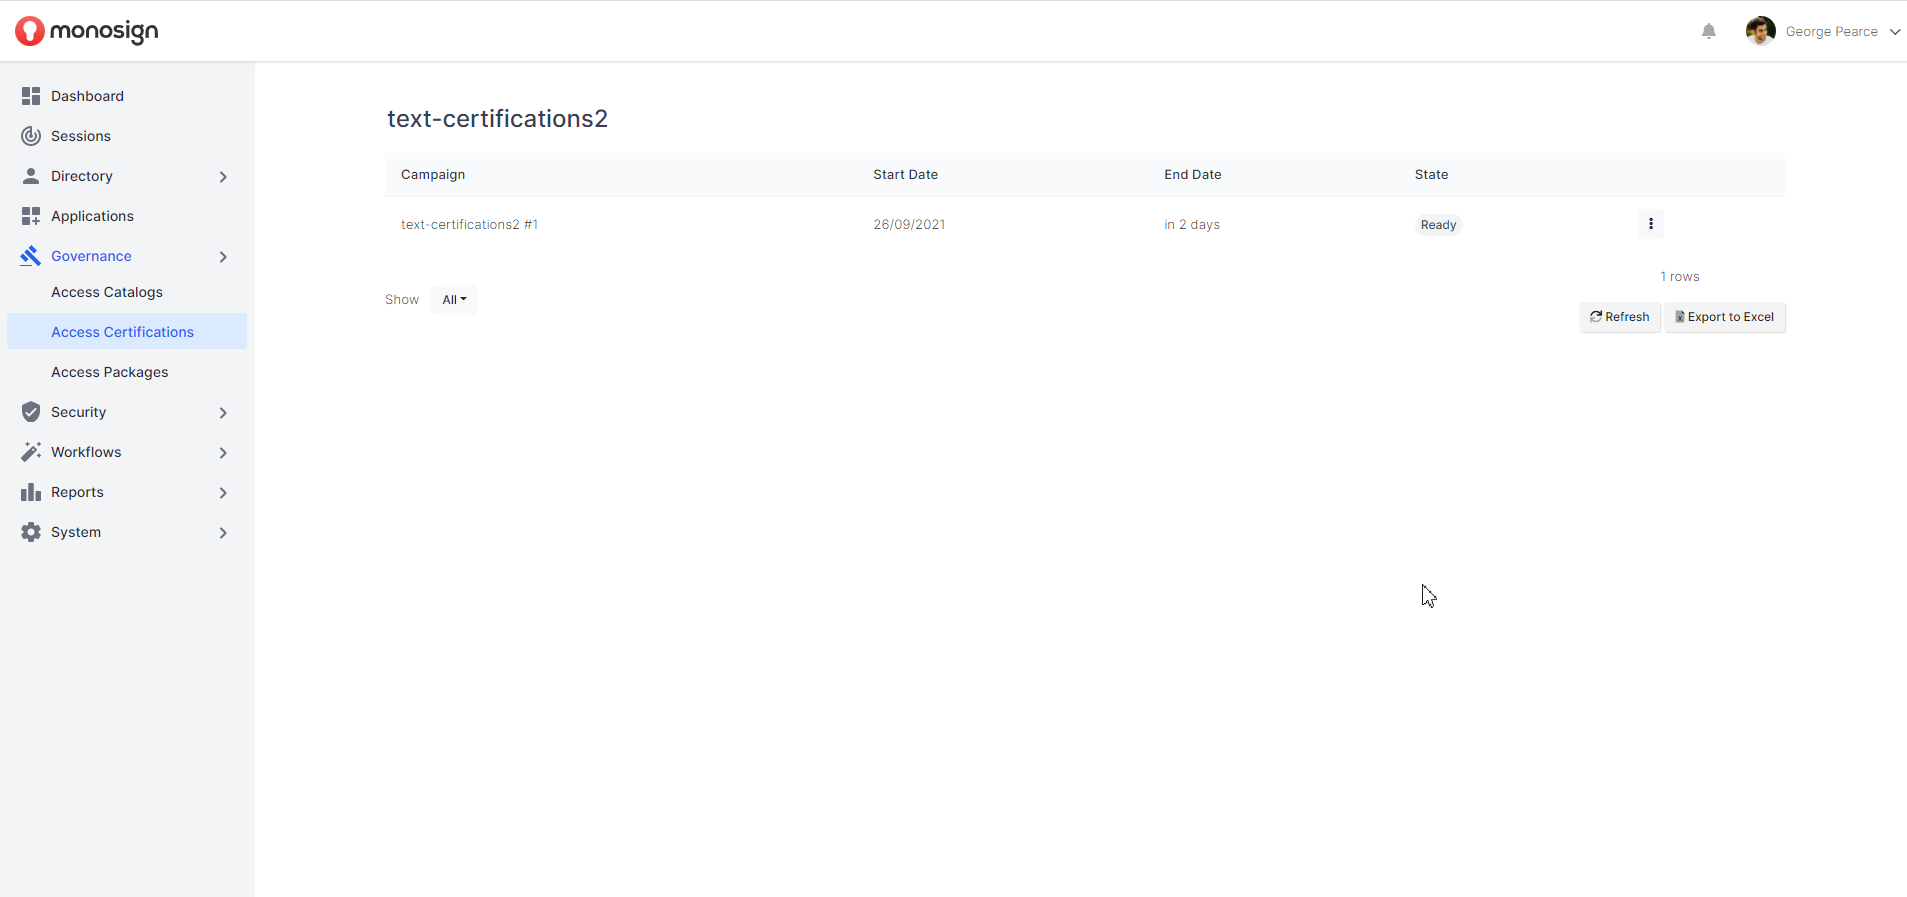The image size is (1907, 897).
Task: Open the George Pearce user dropdown arrow
Action: (x=1894, y=32)
